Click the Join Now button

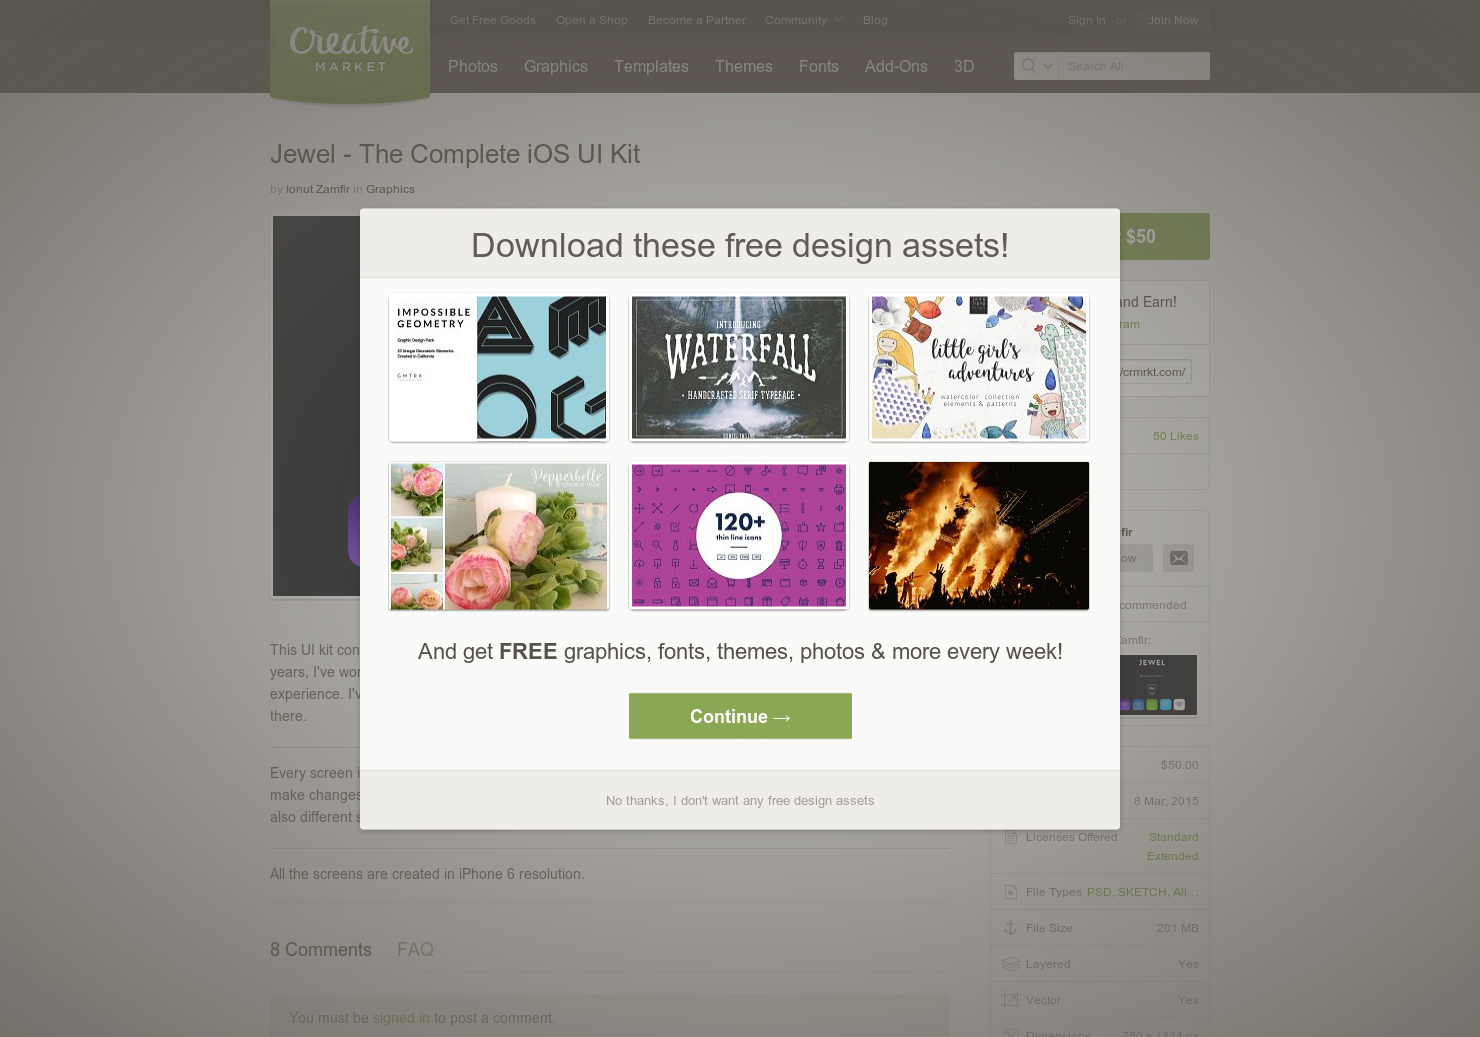click(1173, 20)
